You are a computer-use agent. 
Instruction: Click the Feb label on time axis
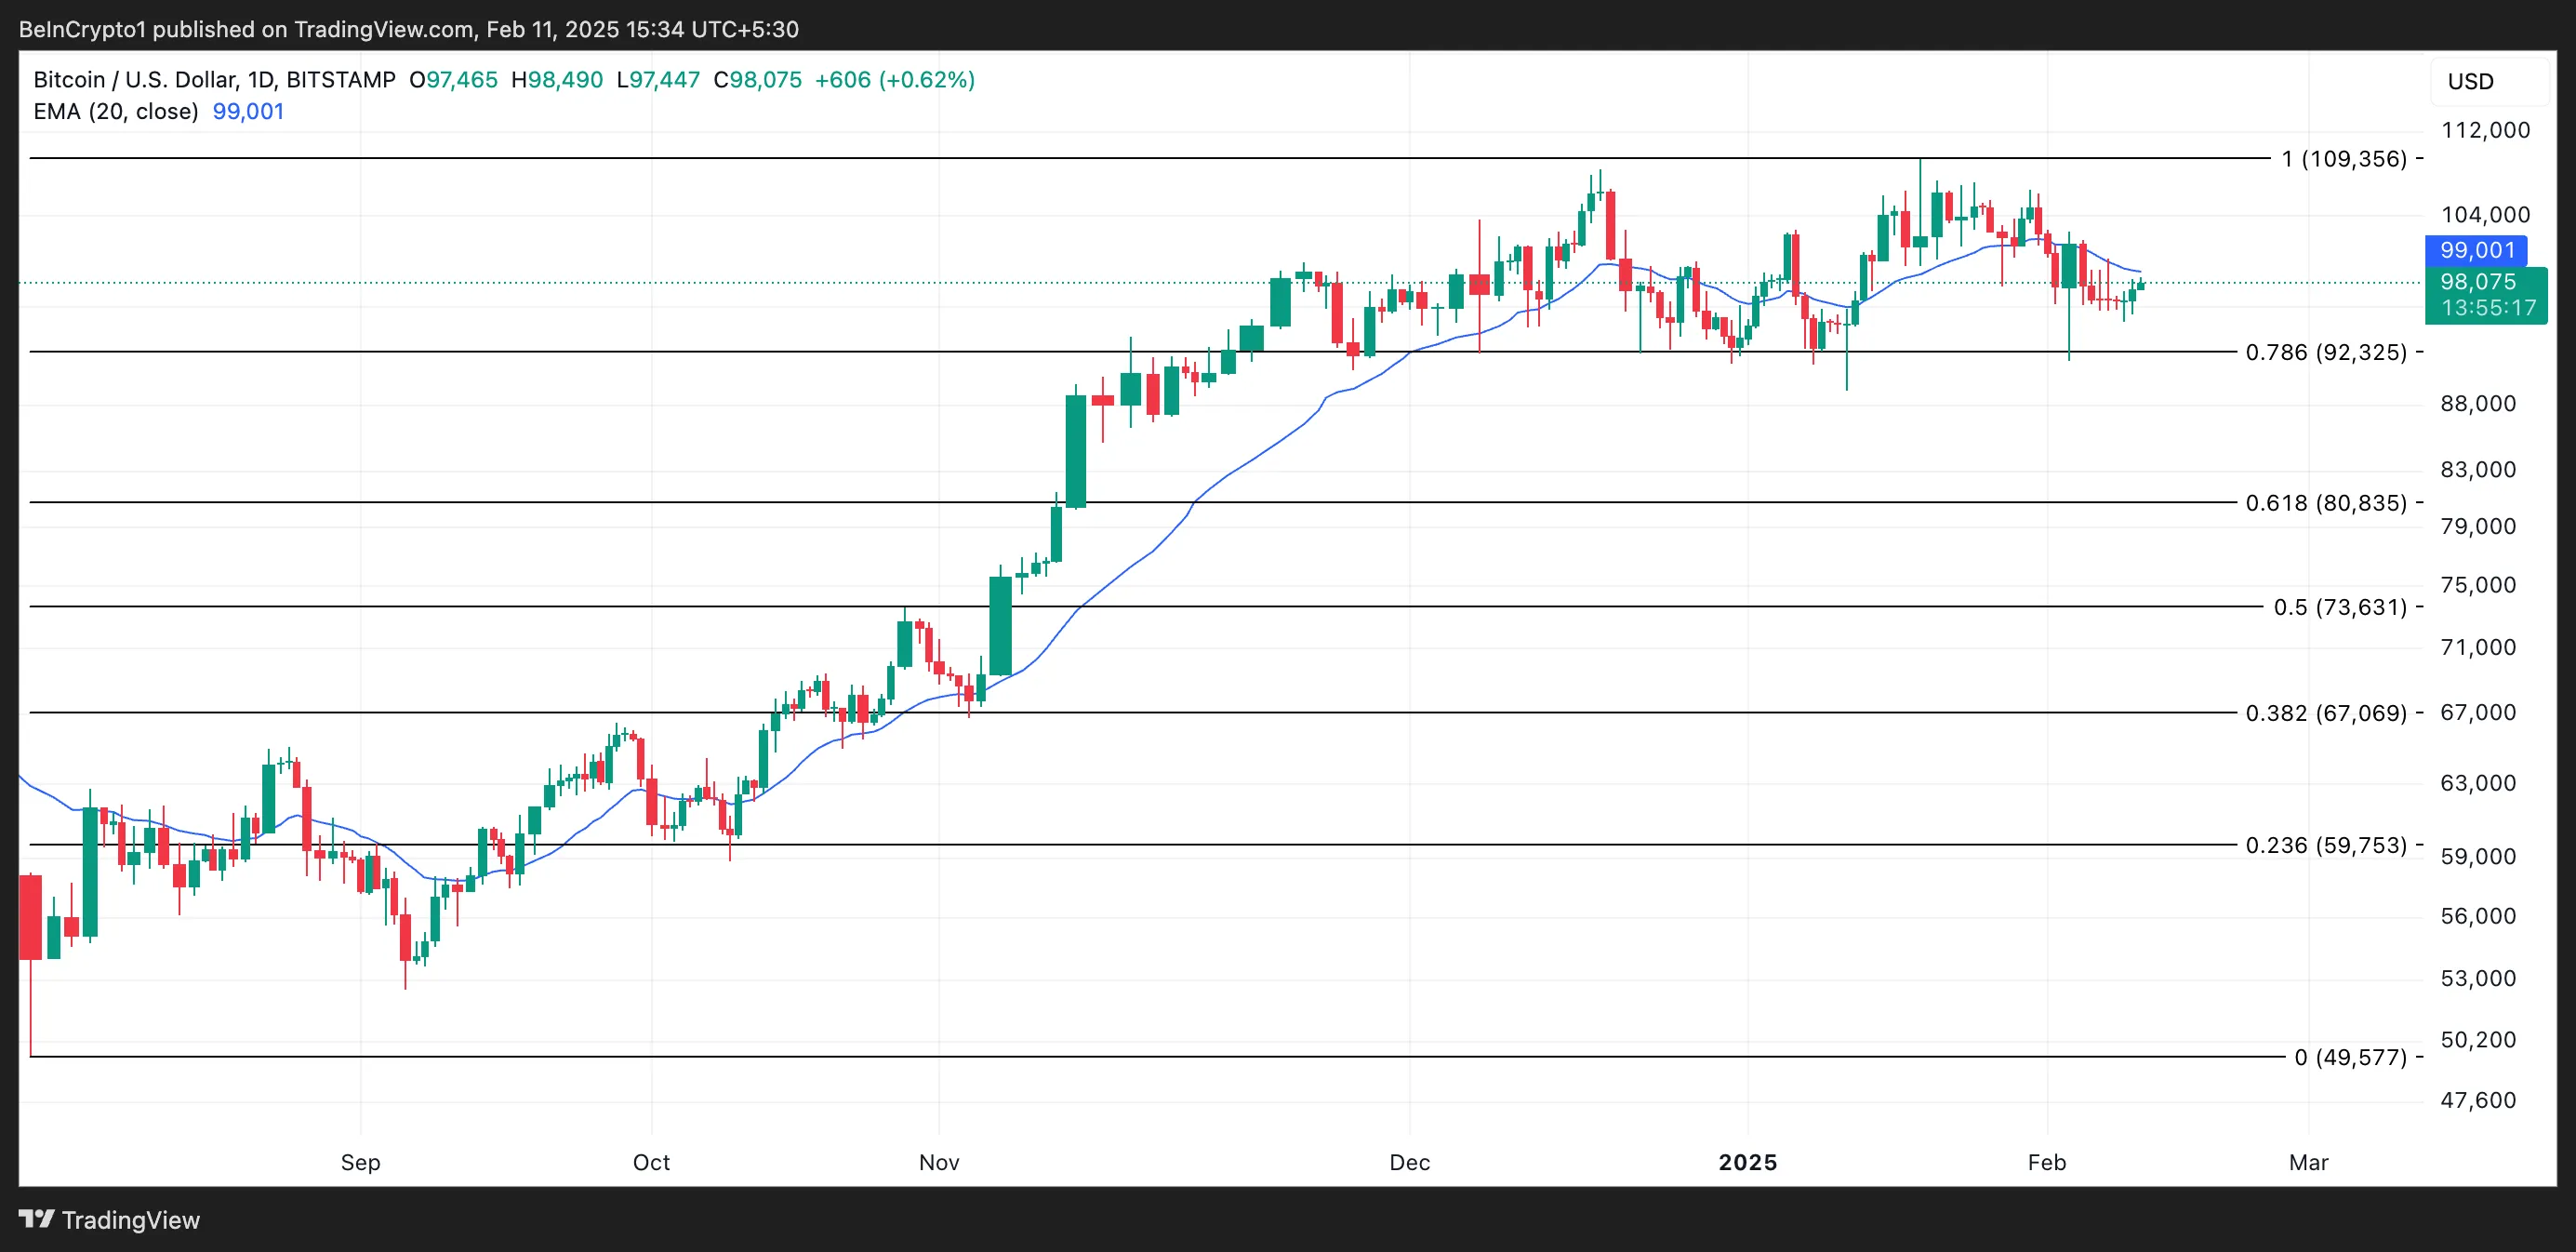tap(2046, 1162)
